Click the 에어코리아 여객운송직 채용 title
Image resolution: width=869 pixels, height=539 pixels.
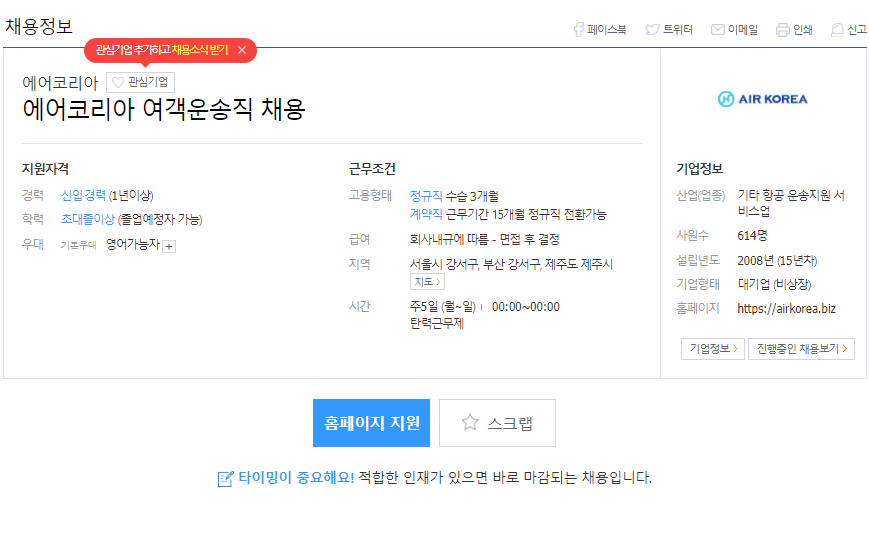163,110
